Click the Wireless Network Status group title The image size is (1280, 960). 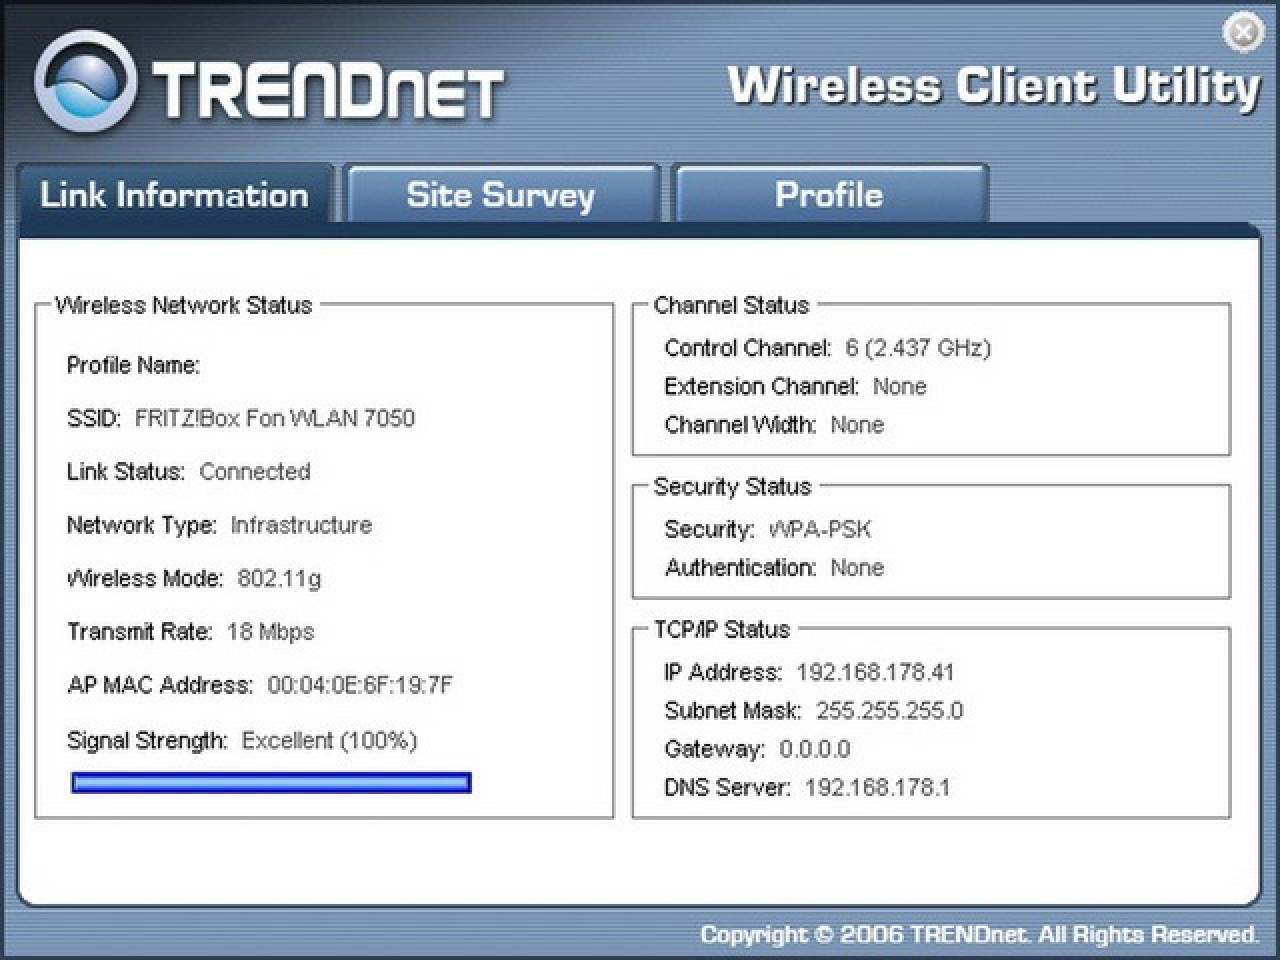pos(184,305)
